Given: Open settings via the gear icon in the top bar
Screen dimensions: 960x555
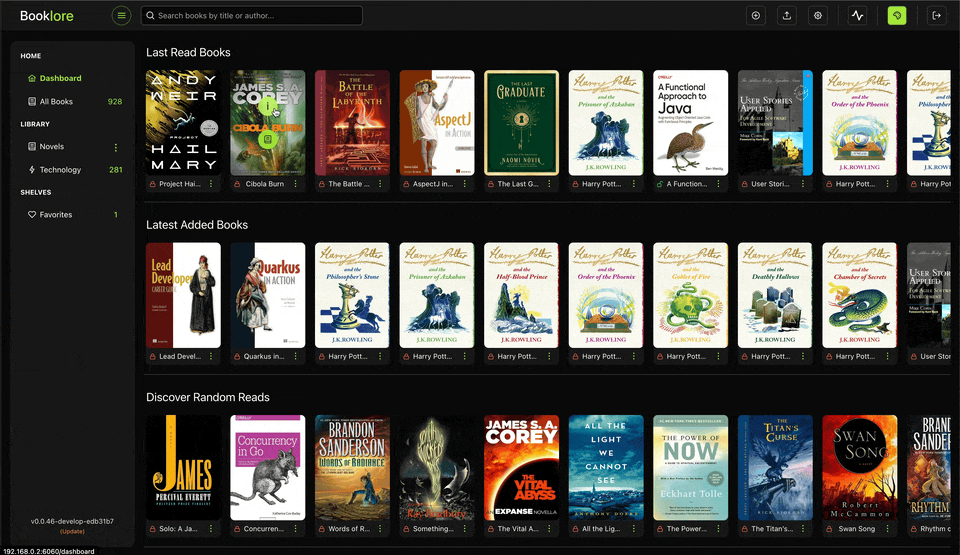Looking at the screenshot, I should [818, 15].
